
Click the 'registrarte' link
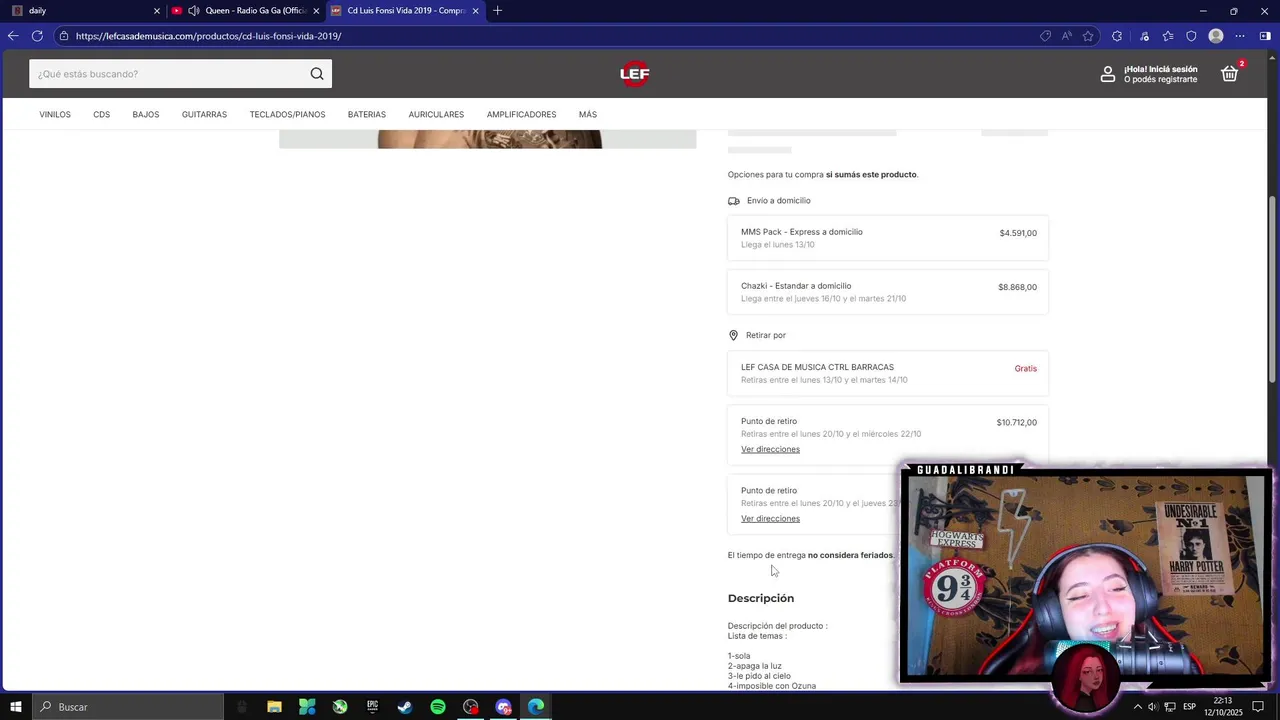pyautogui.click(x=1178, y=79)
